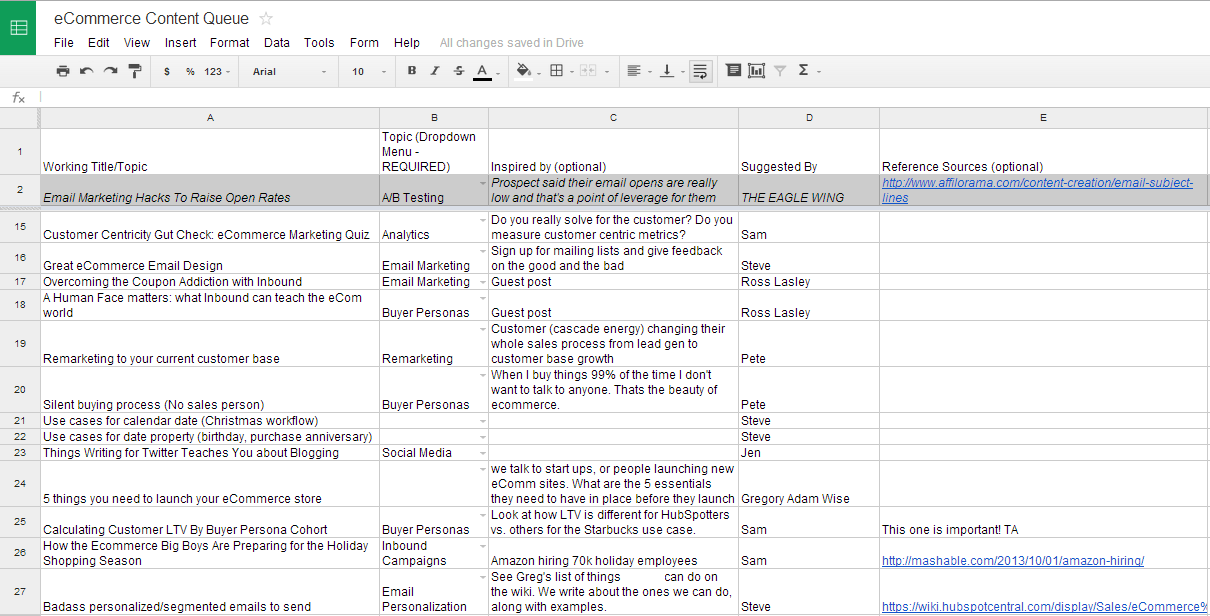Open the Arial font family dropdown
Viewport: 1210px width, 616px height.
pos(289,72)
